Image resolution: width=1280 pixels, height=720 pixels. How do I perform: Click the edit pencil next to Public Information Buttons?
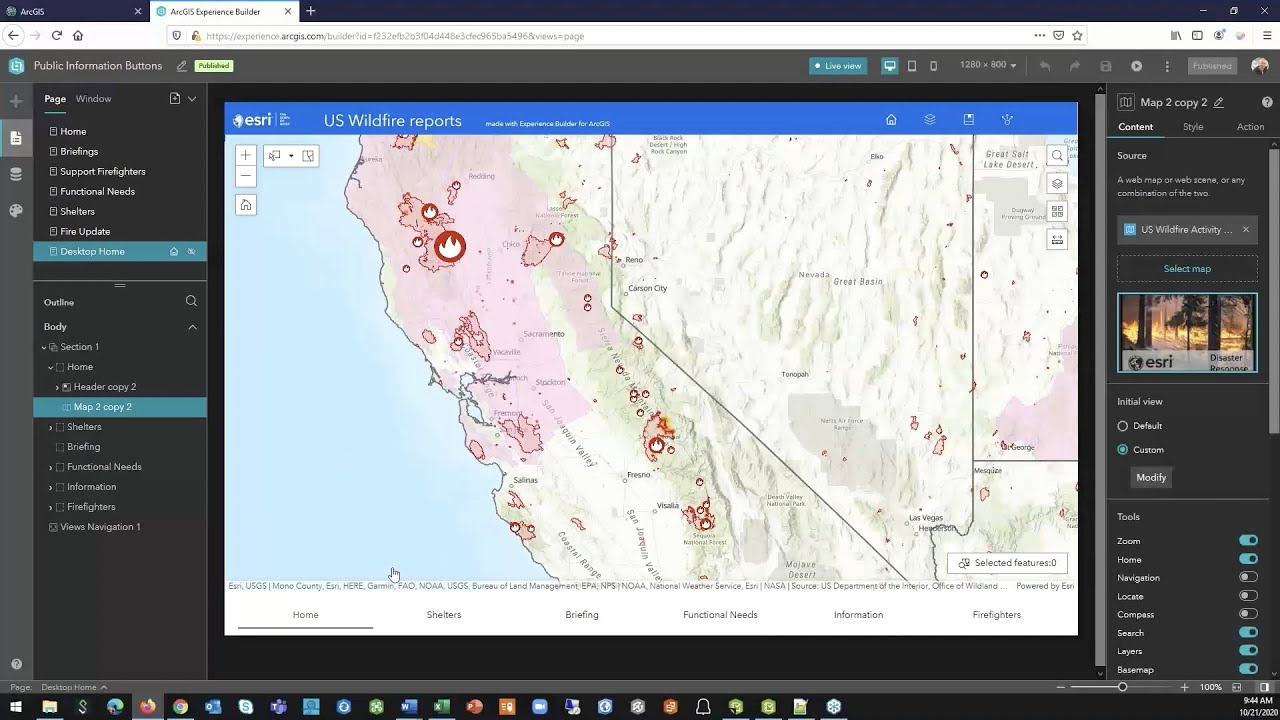tap(181, 66)
